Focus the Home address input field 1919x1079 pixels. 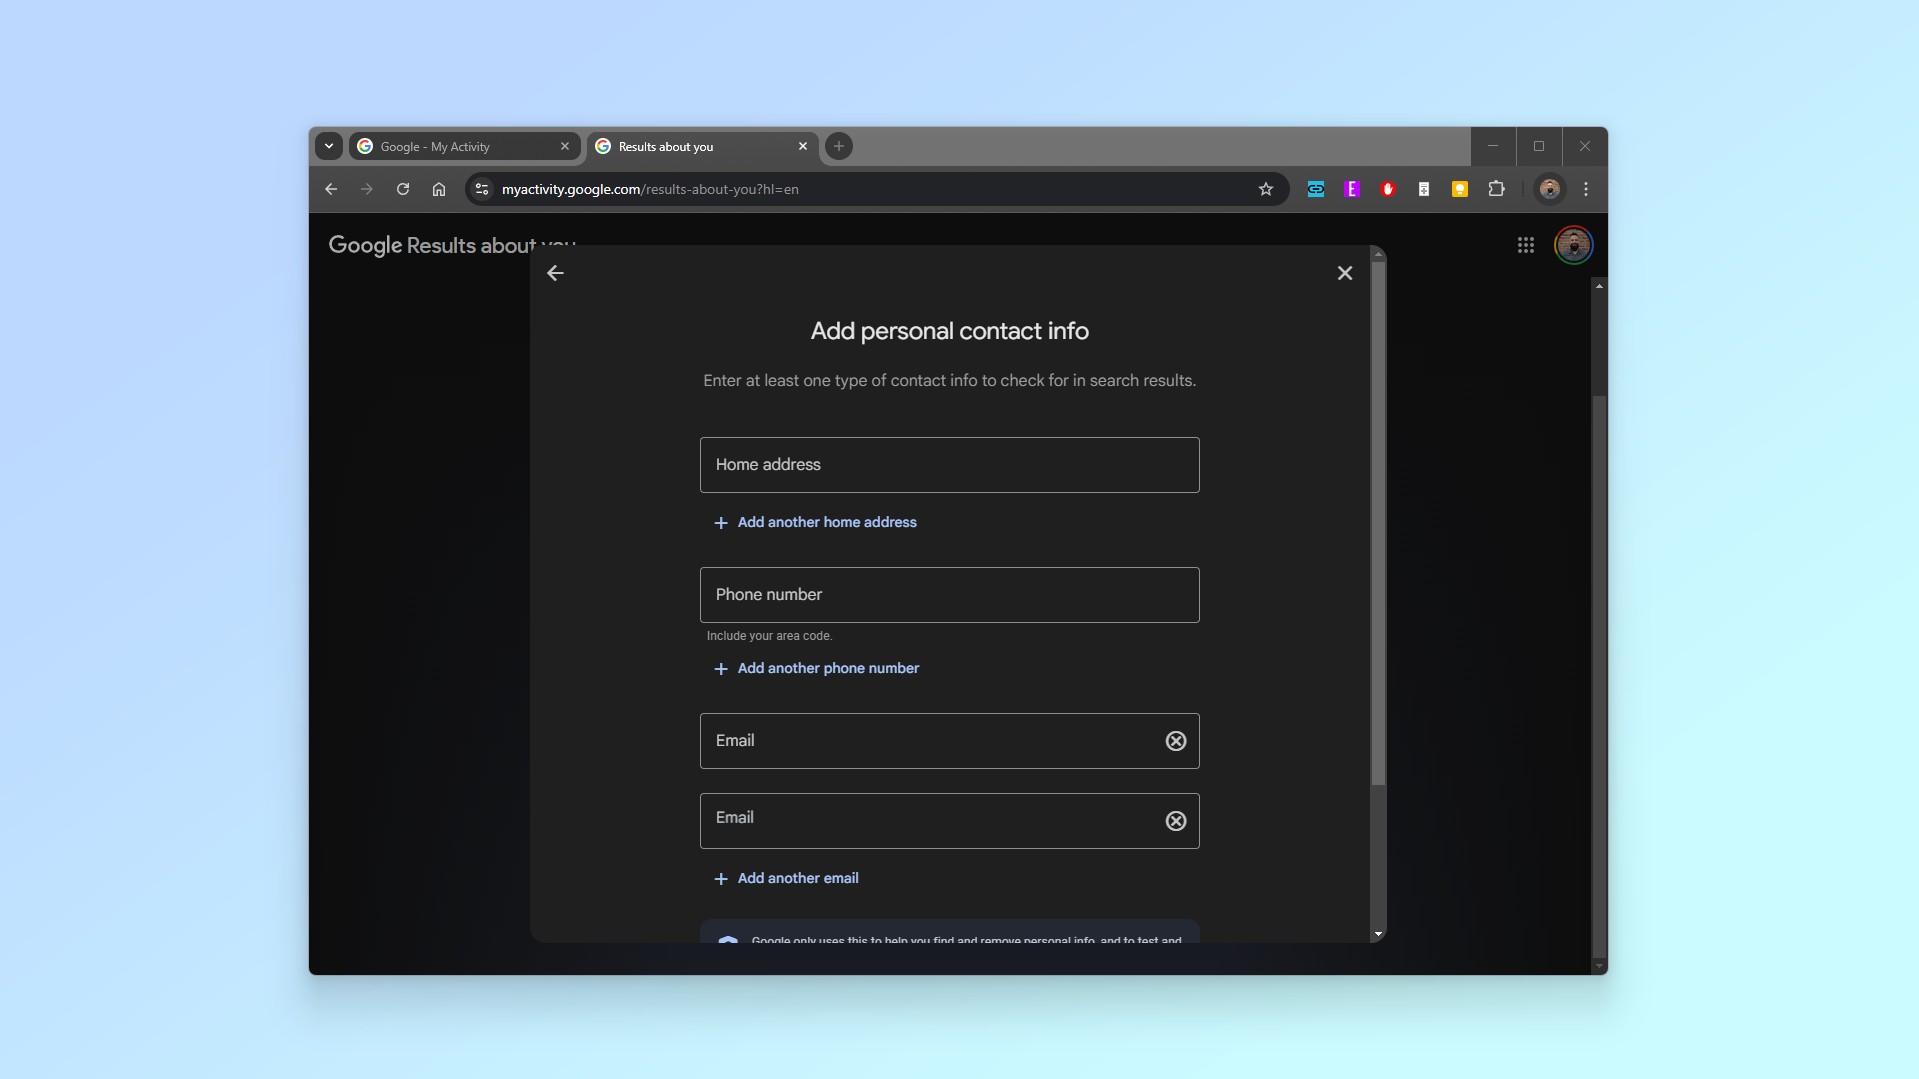(x=948, y=465)
